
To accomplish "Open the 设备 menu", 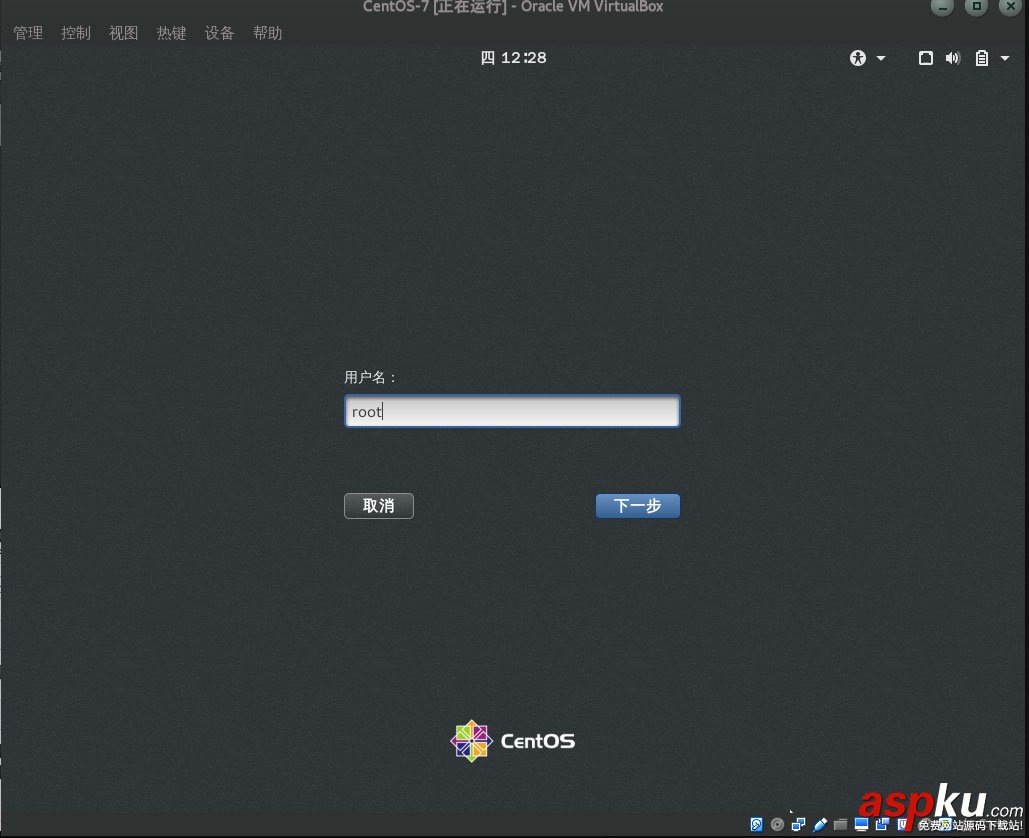I will (x=219, y=32).
